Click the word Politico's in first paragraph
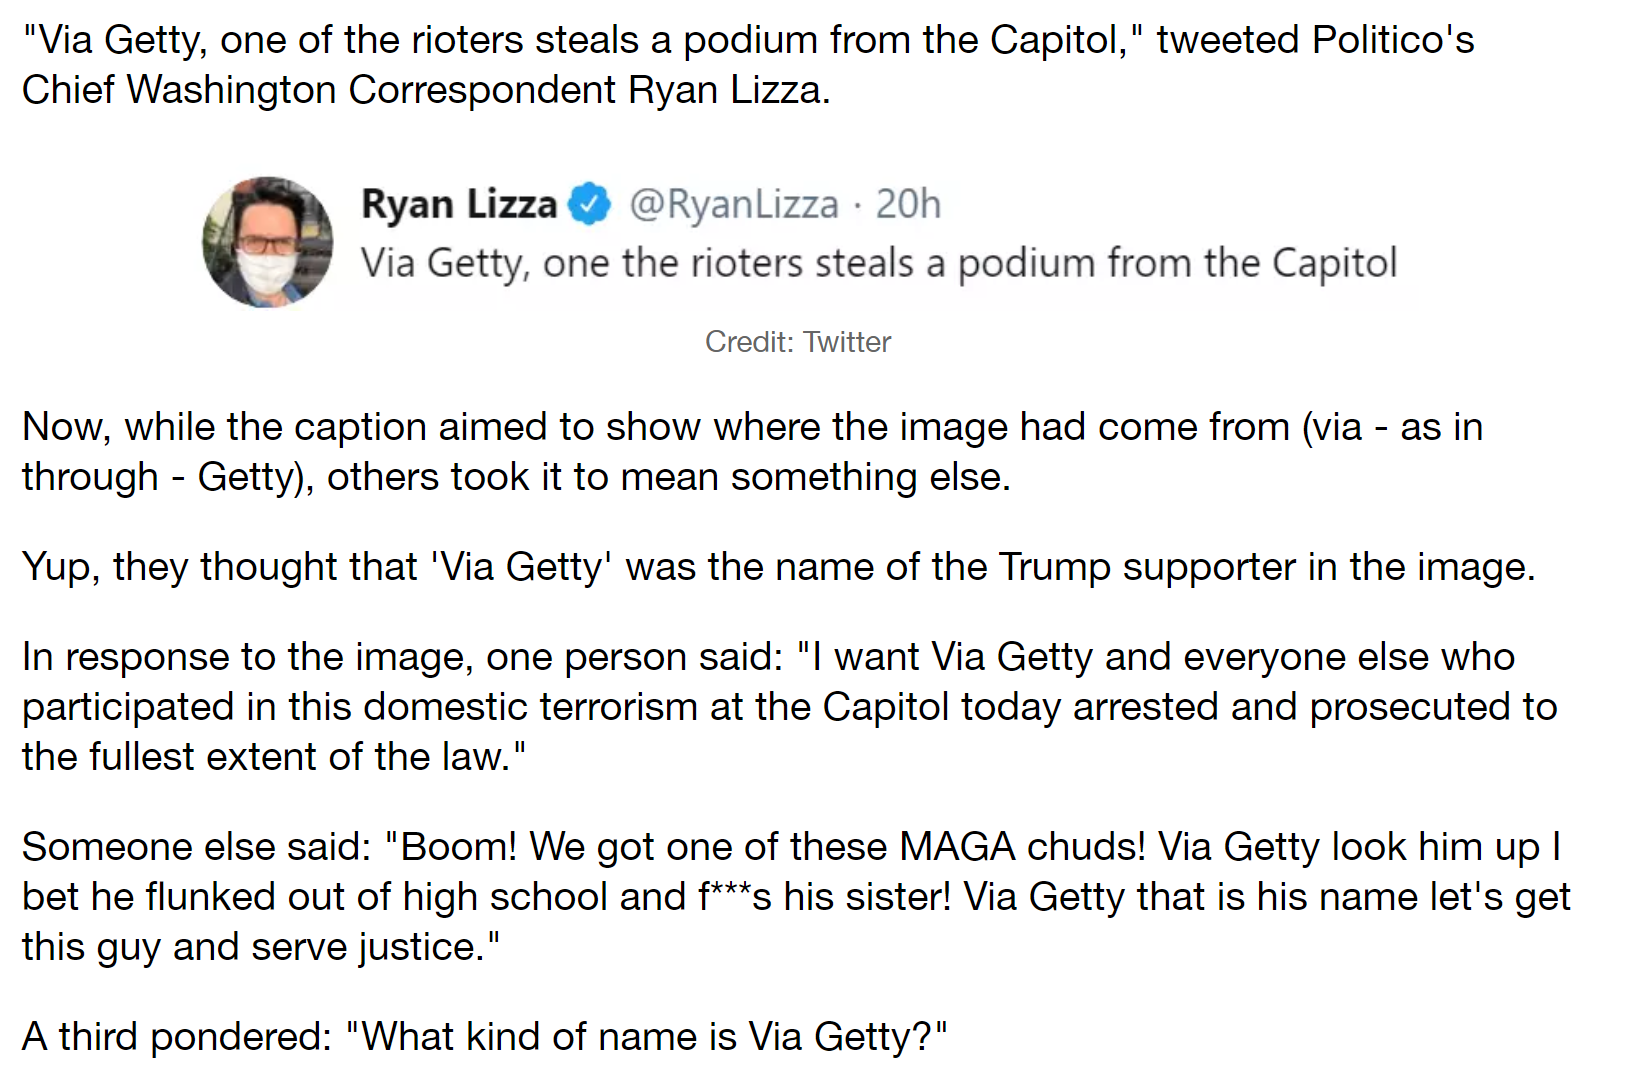This screenshot has height=1076, width=1649. [1393, 40]
